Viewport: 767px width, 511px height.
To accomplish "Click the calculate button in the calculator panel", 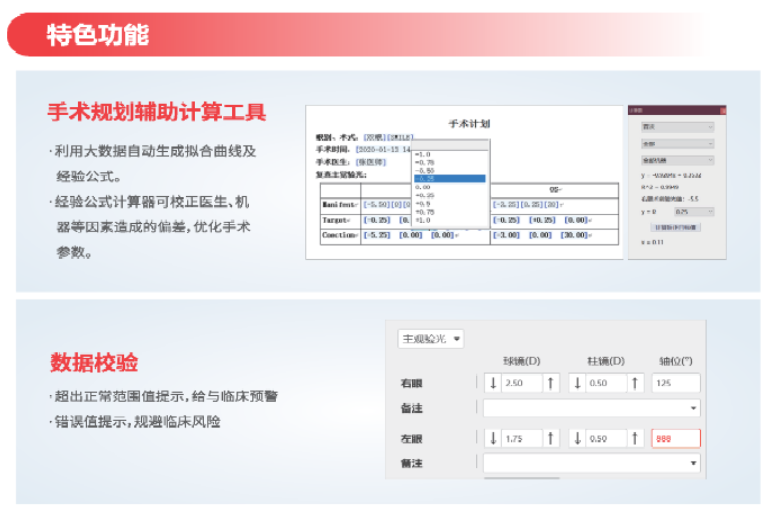I will pos(677,228).
